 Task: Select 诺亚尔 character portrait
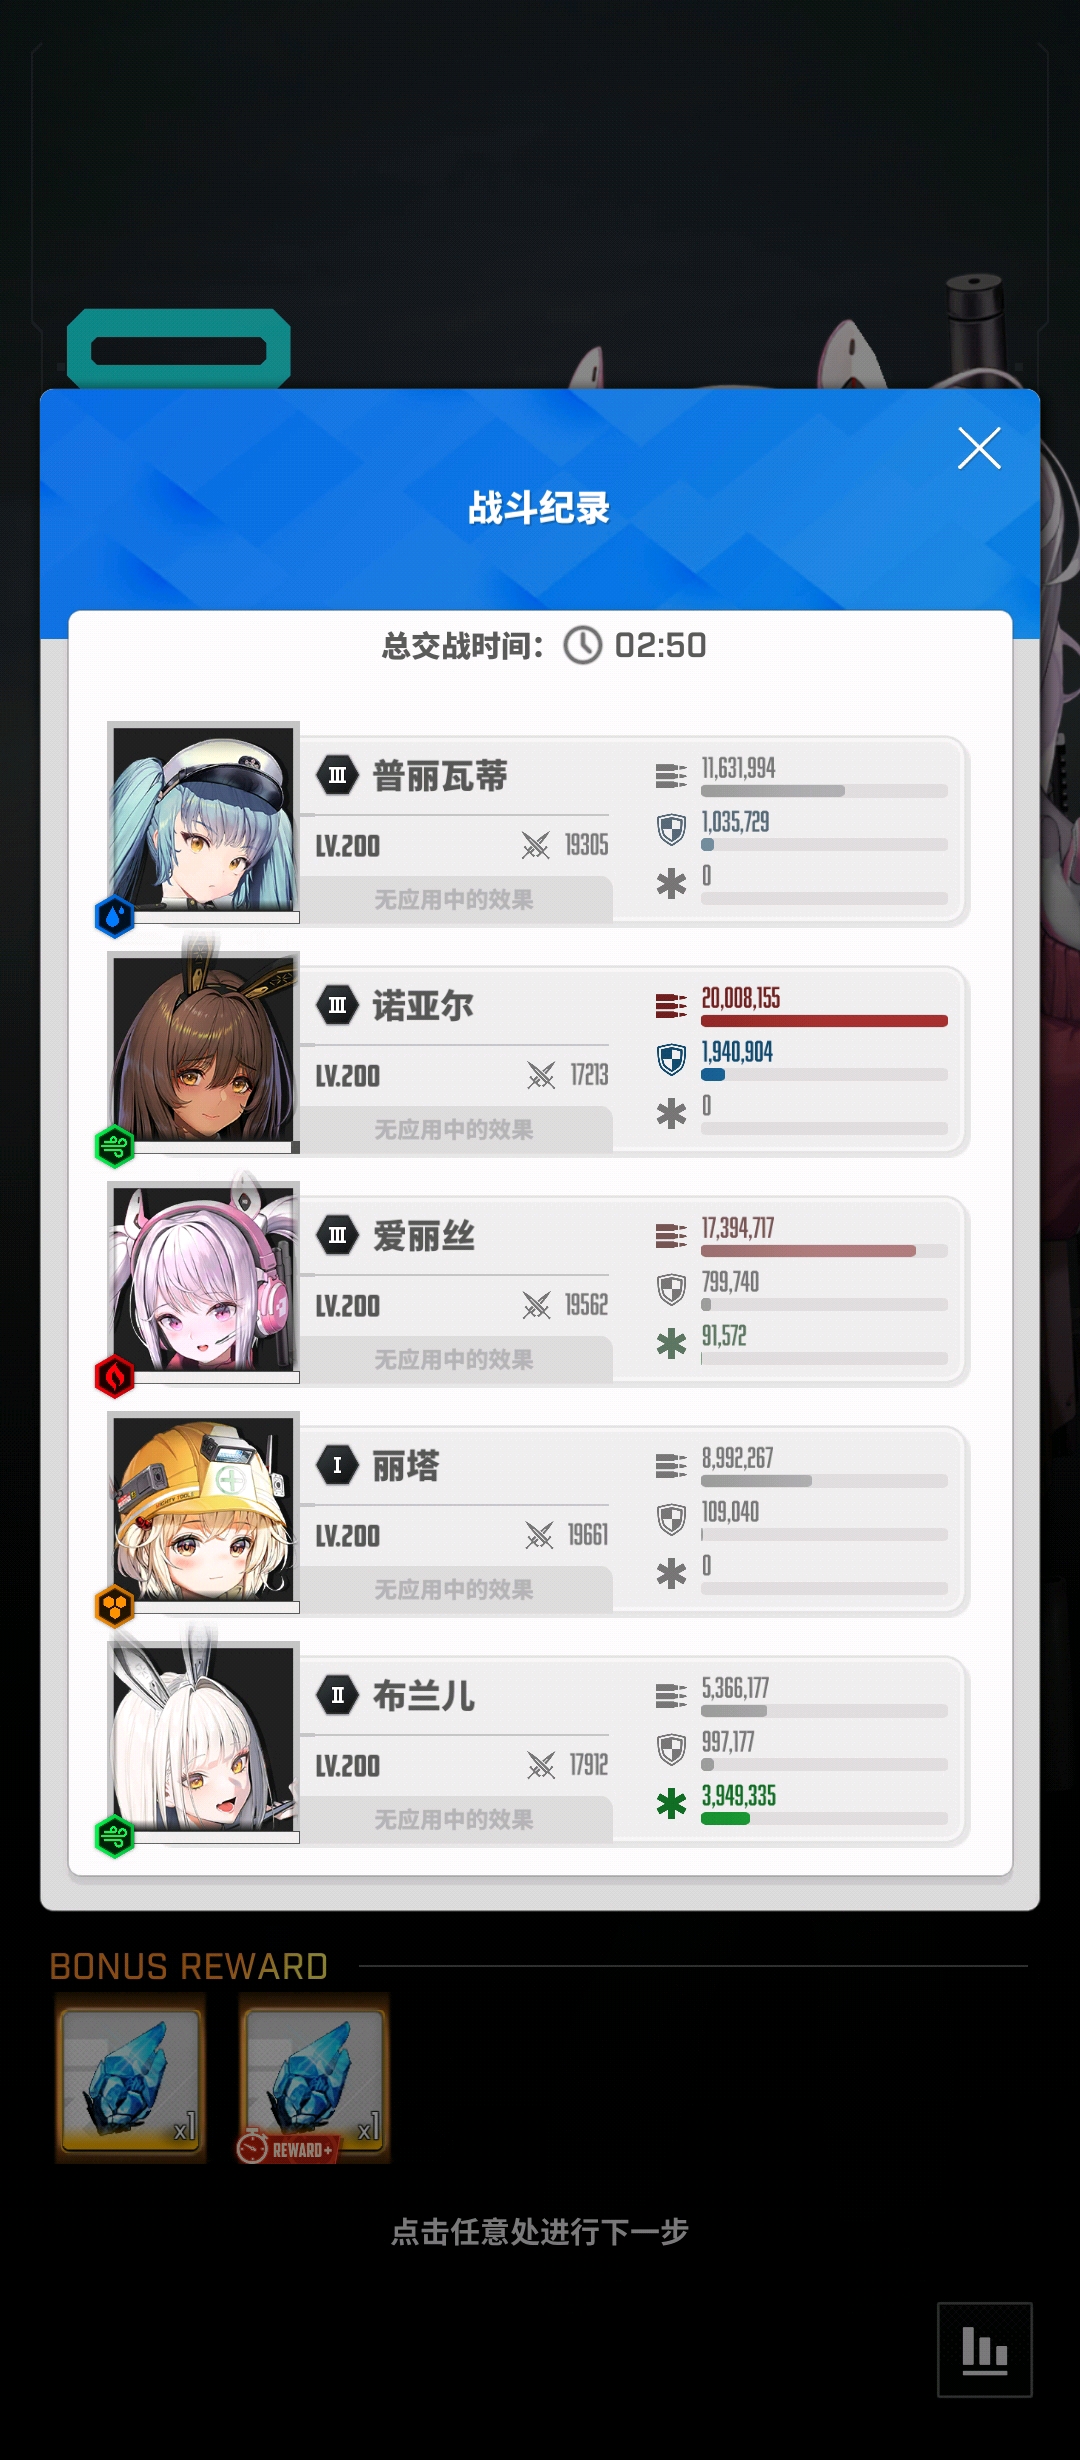[x=203, y=1048]
